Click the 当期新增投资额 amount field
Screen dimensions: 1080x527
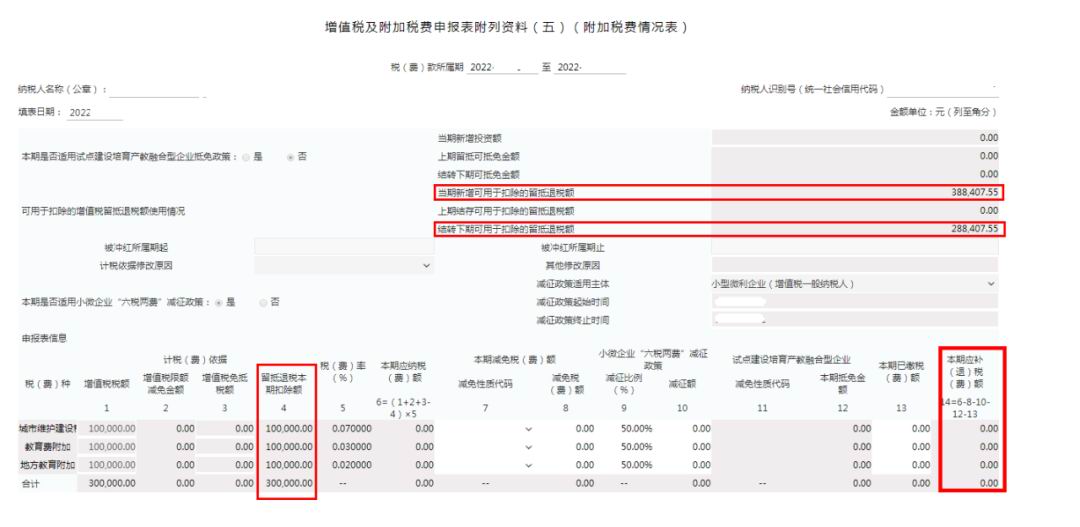pos(856,138)
